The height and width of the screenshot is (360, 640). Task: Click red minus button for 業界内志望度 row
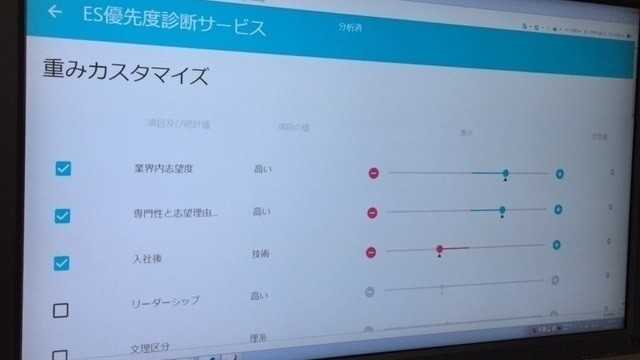[373, 173]
